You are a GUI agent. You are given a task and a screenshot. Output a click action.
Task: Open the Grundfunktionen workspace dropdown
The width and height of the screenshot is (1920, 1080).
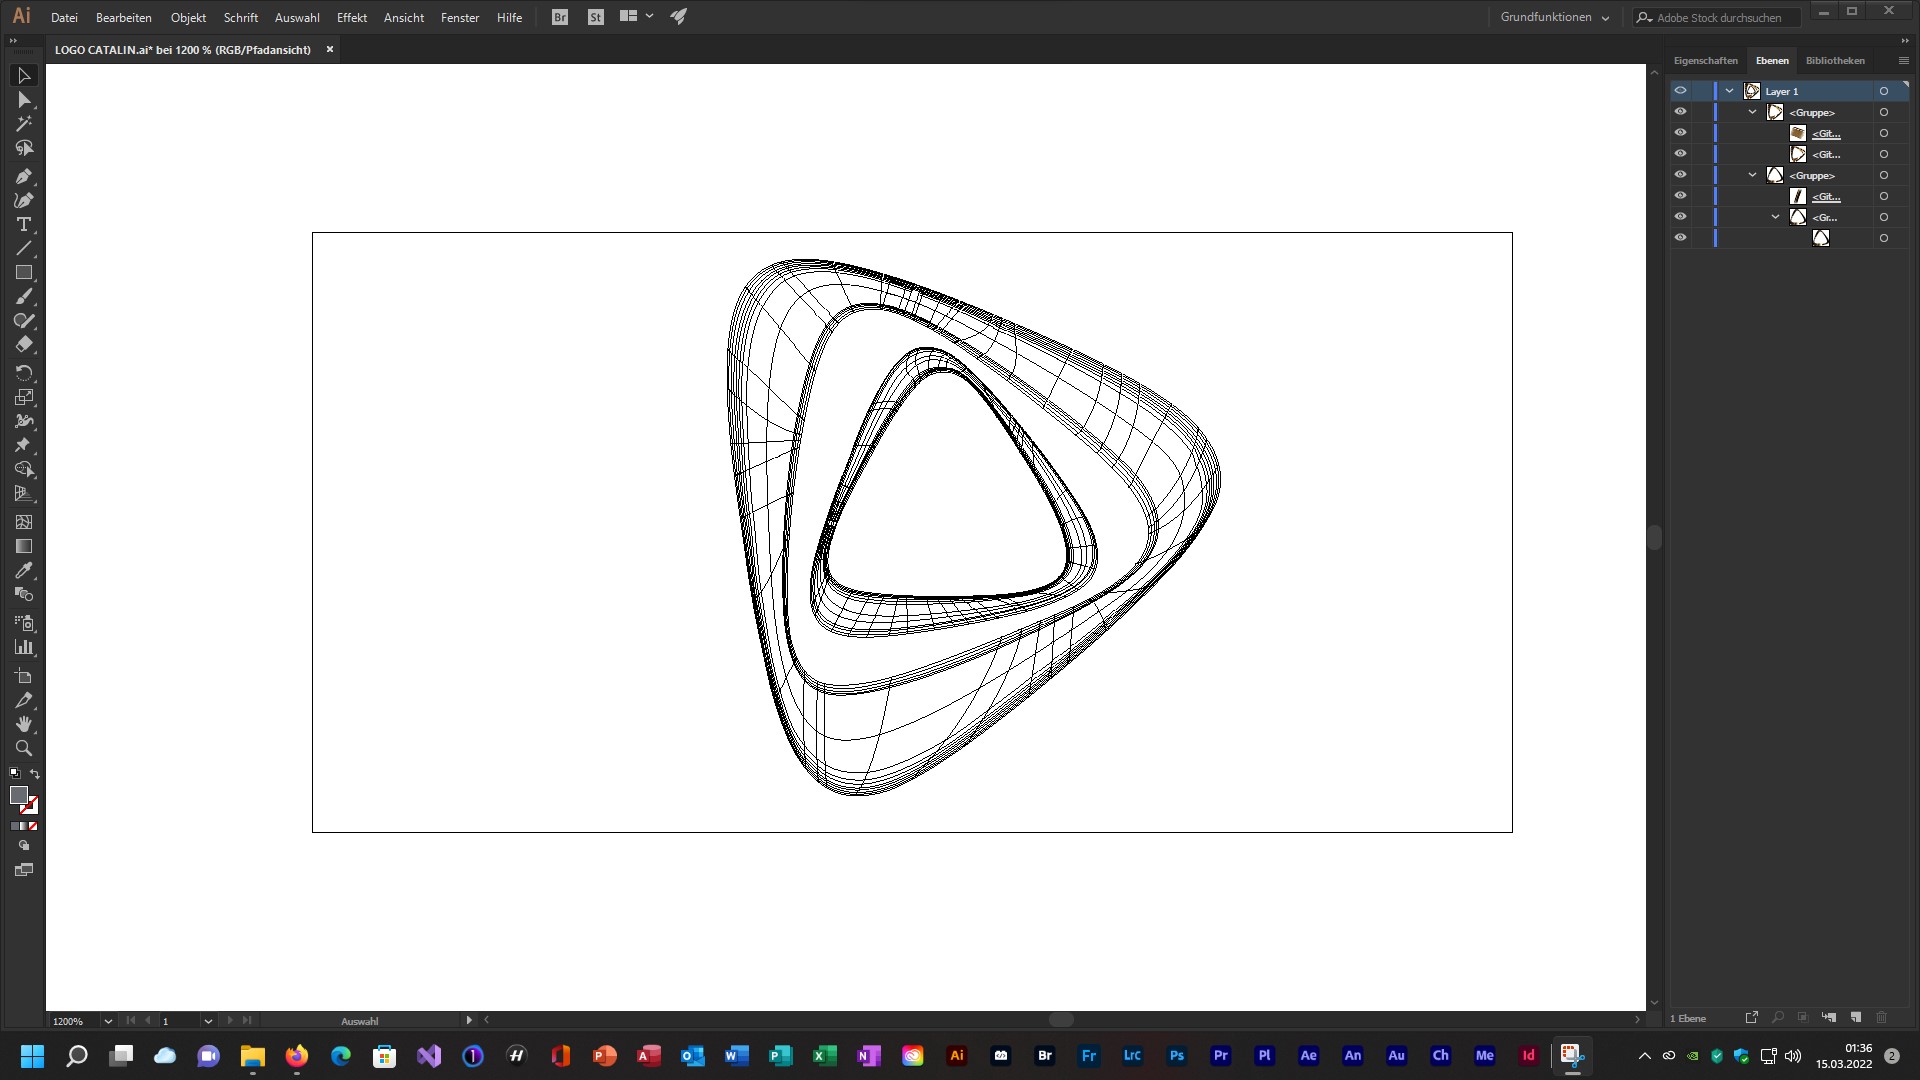pyautogui.click(x=1554, y=17)
